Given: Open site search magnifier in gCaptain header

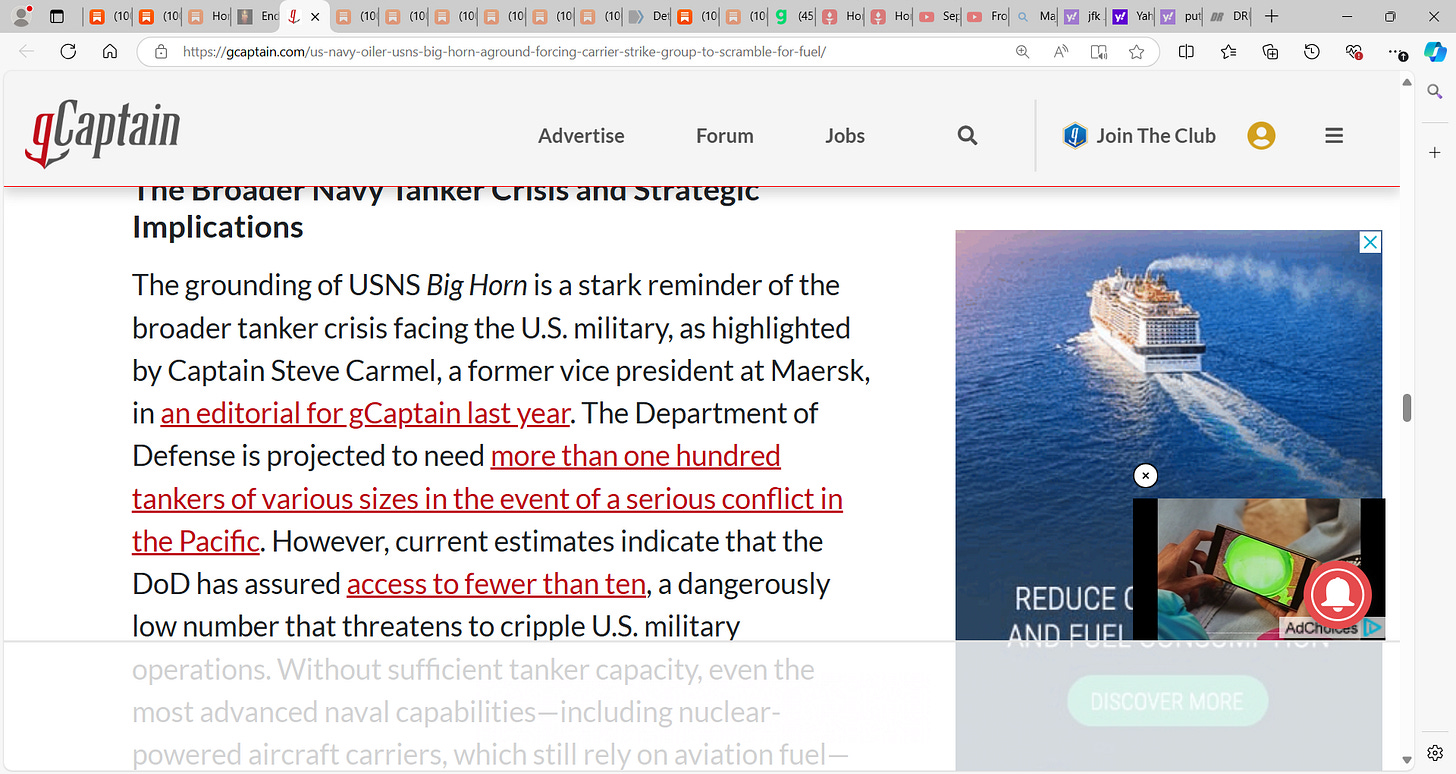Looking at the screenshot, I should click(967, 135).
